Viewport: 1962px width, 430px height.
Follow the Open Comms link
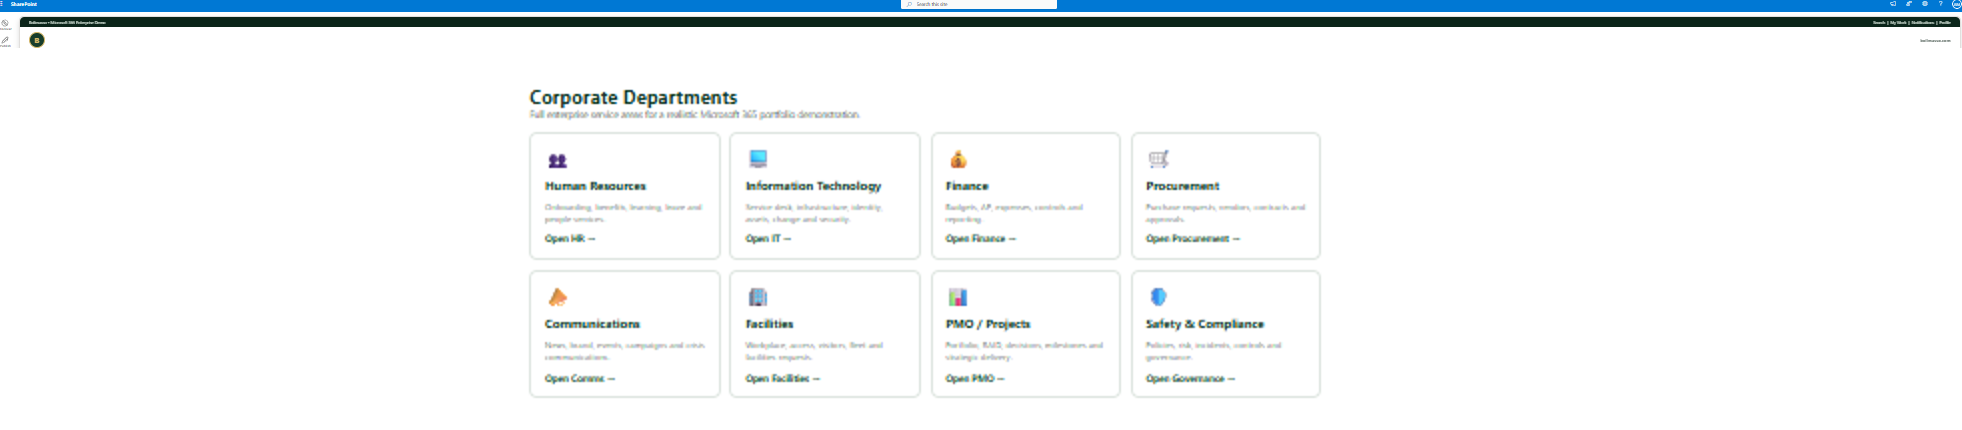(580, 379)
